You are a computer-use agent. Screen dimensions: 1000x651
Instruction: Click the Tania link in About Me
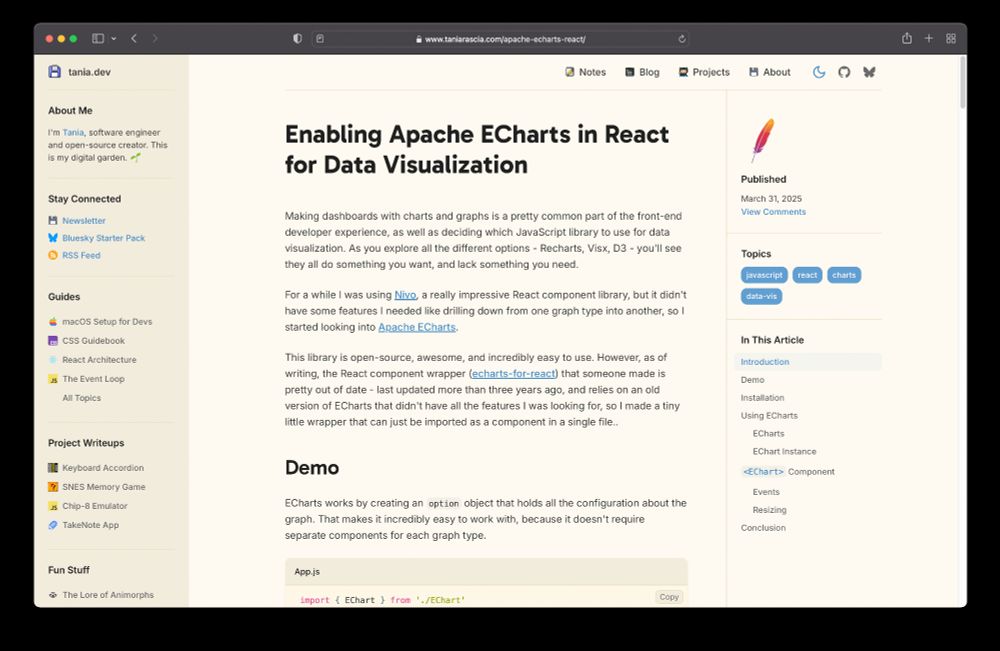(73, 133)
